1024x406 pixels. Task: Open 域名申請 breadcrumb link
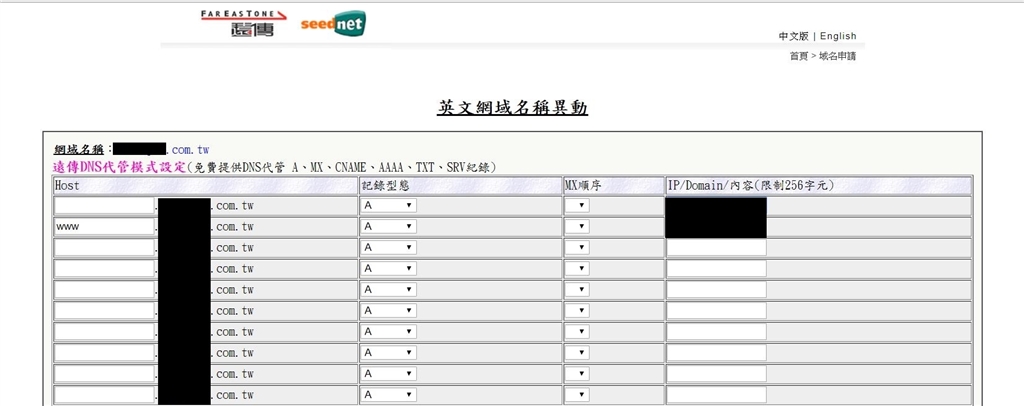point(837,56)
